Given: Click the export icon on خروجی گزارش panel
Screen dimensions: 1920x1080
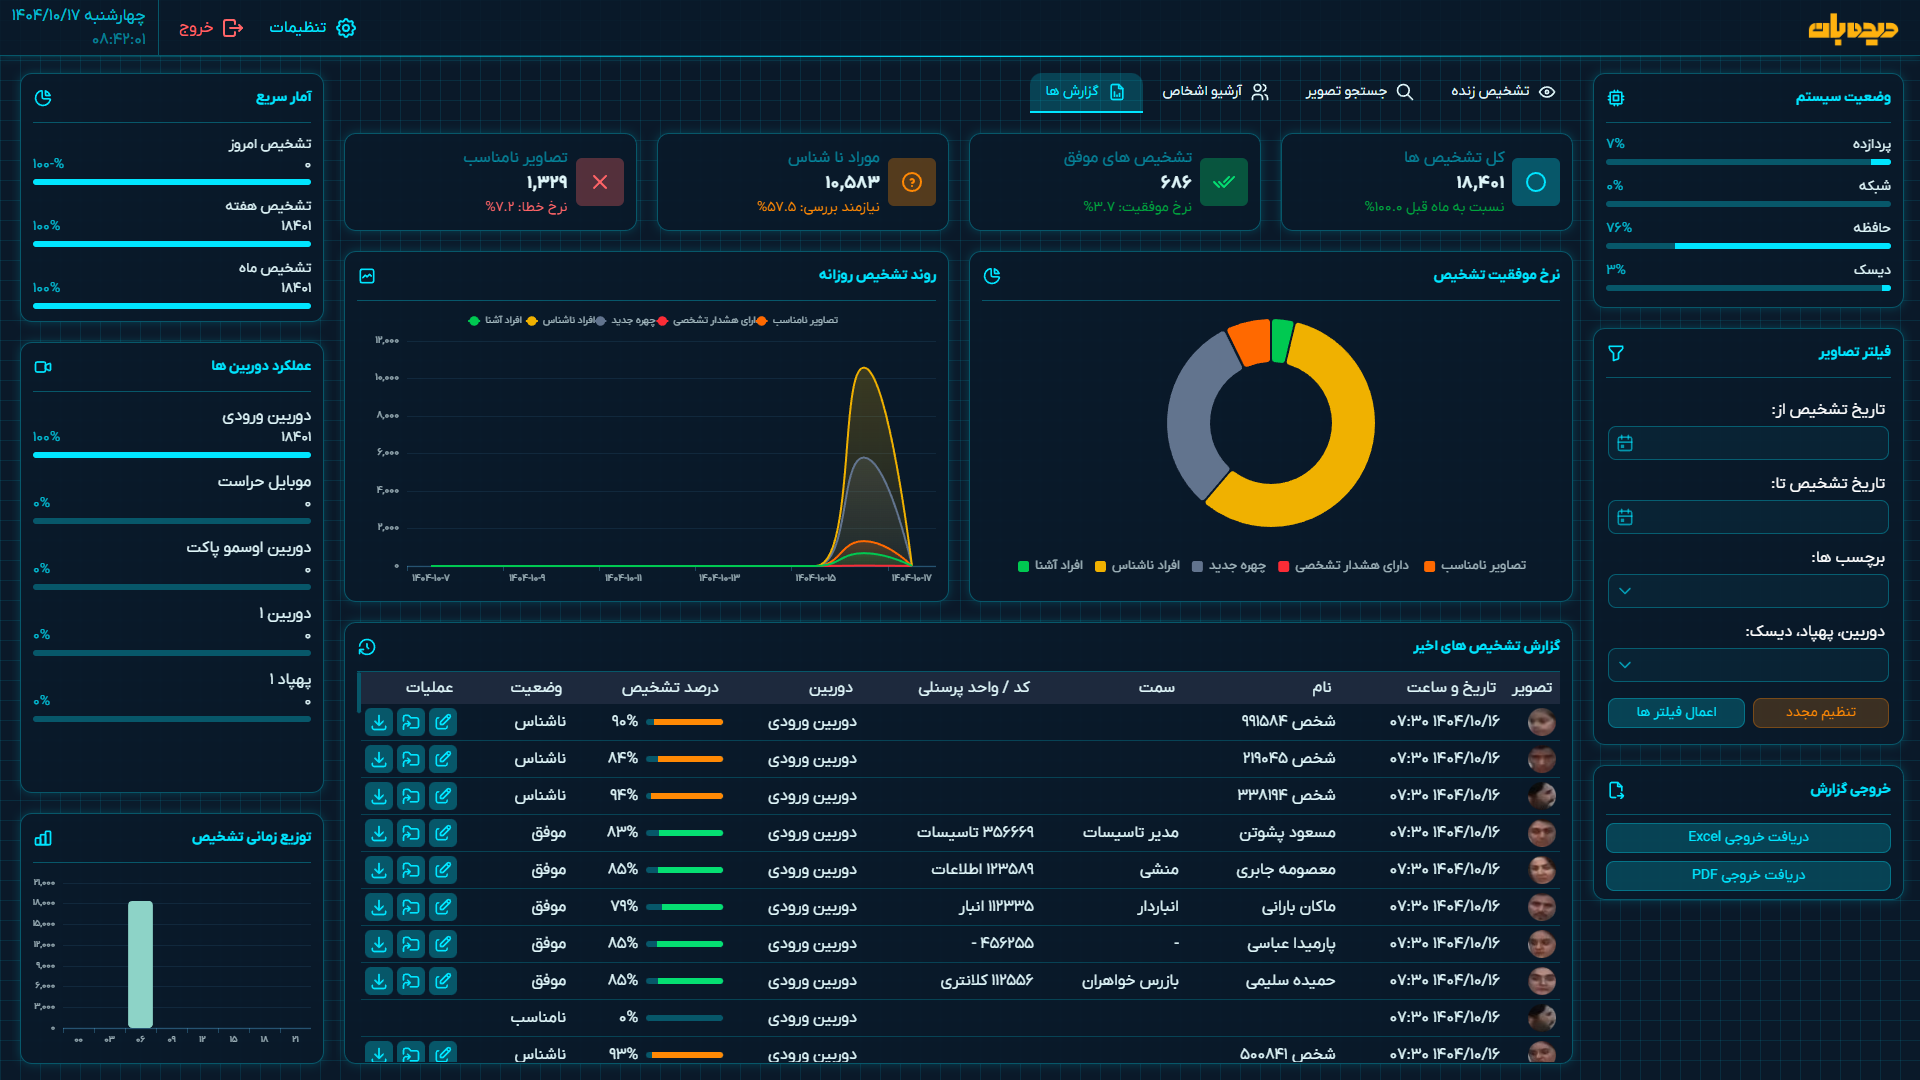Looking at the screenshot, I should pyautogui.click(x=1617, y=791).
